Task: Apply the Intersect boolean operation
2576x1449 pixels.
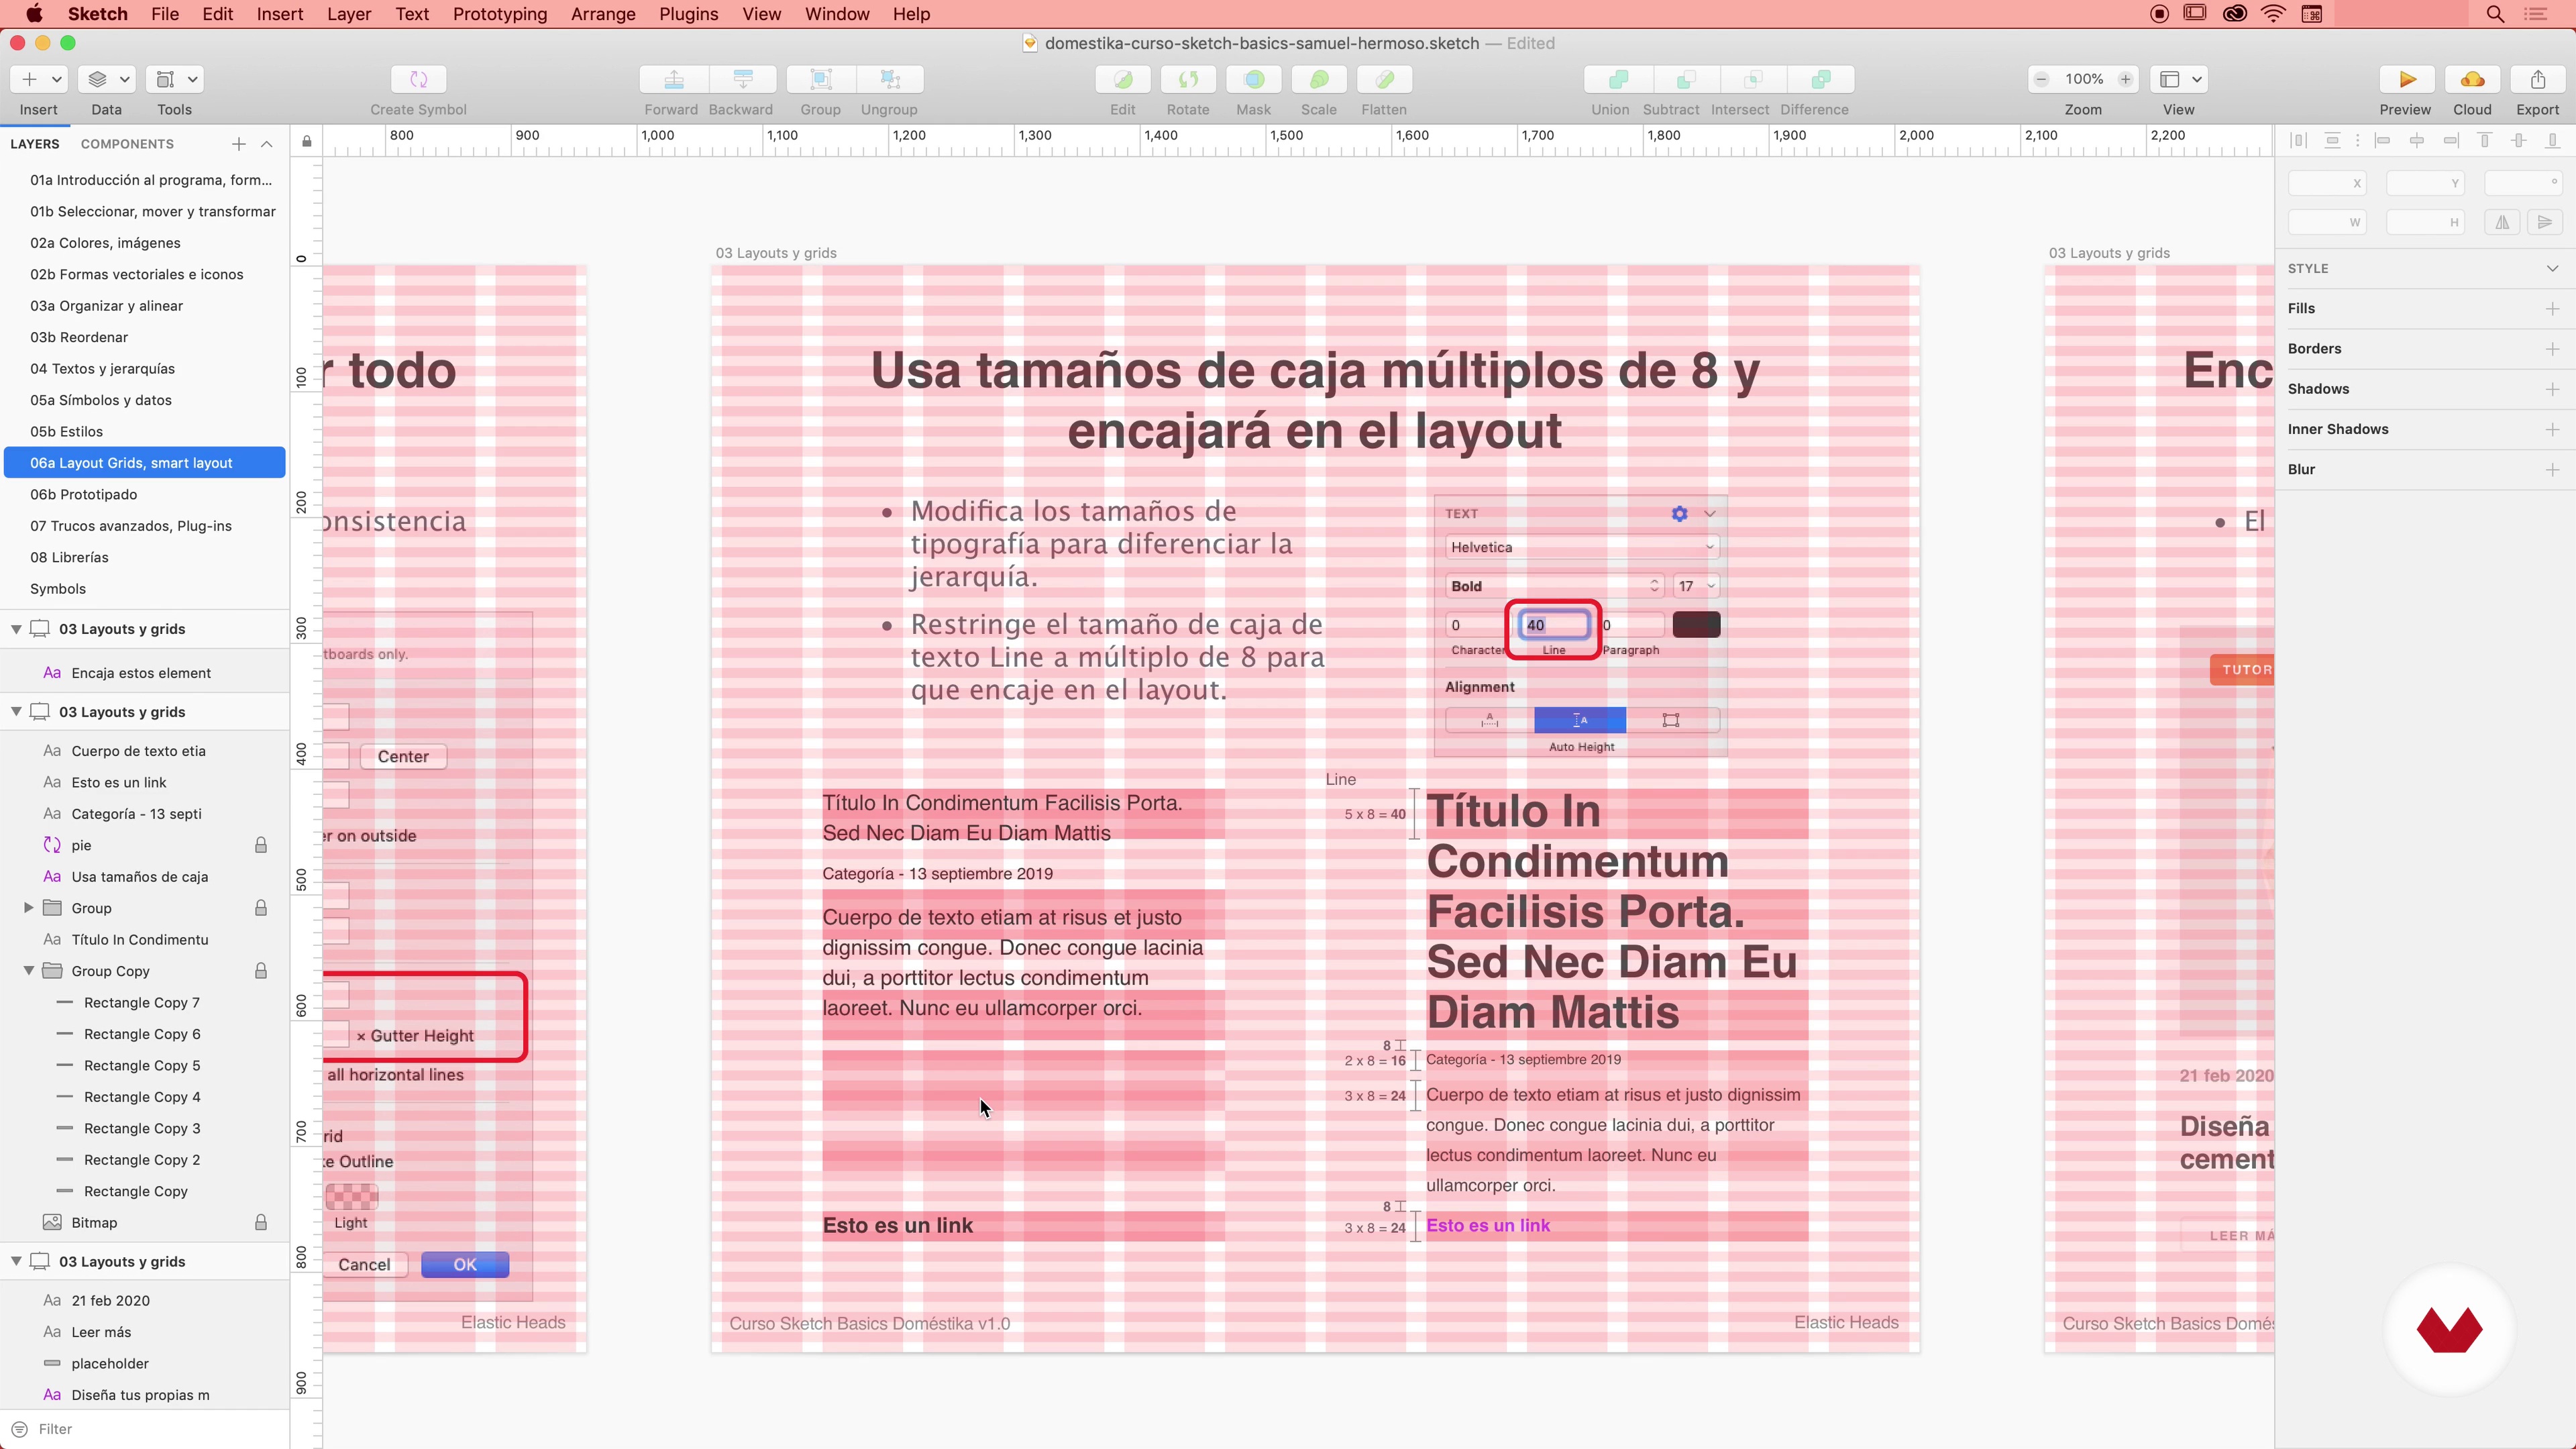Action: pyautogui.click(x=1753, y=79)
